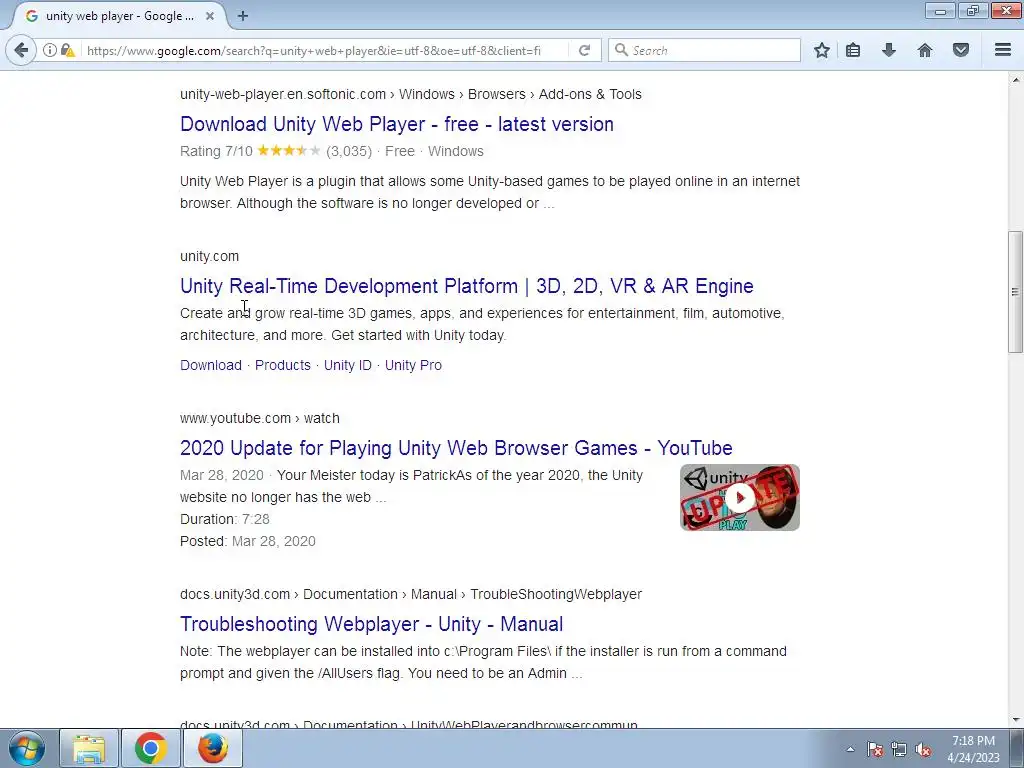Image resolution: width=1024 pixels, height=768 pixels.
Task: Click the scrollbar up arrow
Action: 1015,80
